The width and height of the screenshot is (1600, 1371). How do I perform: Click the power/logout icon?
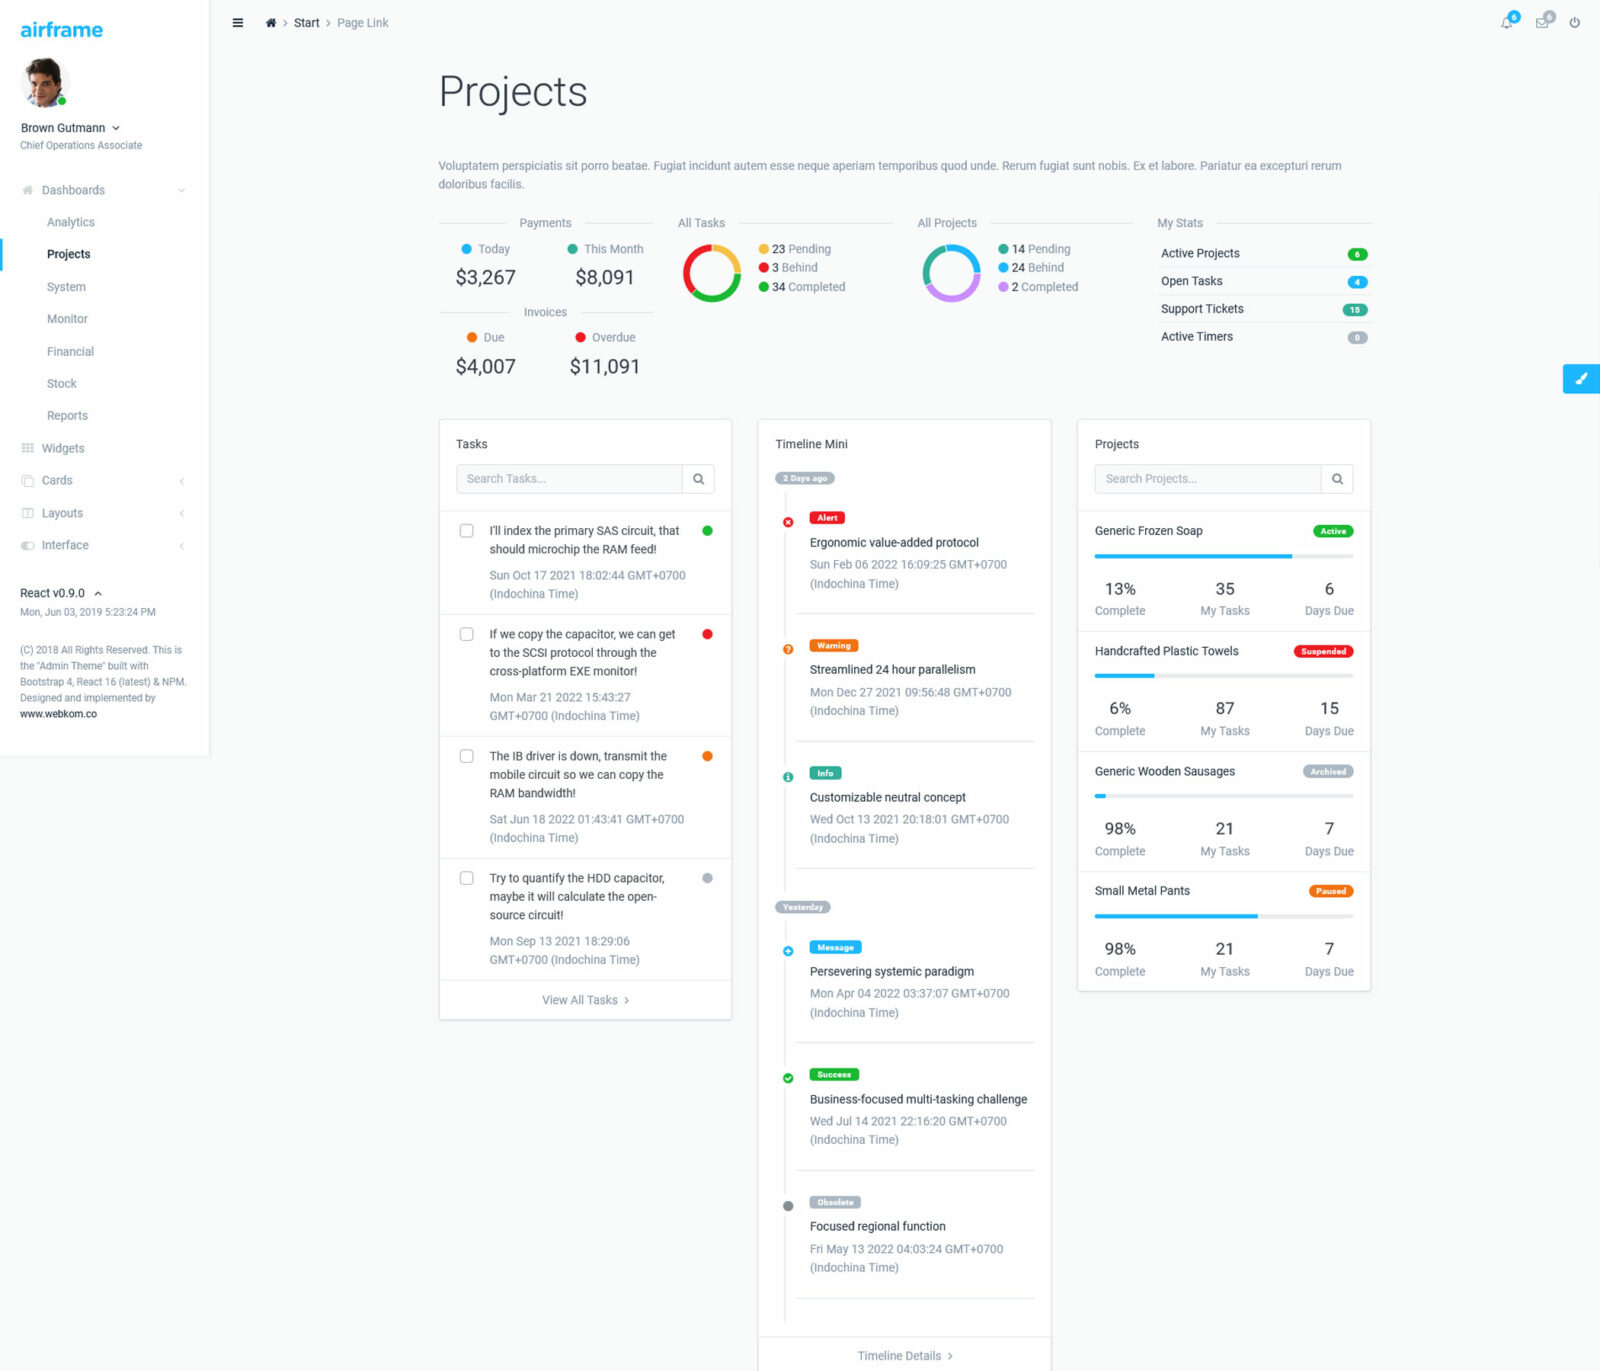click(1575, 22)
